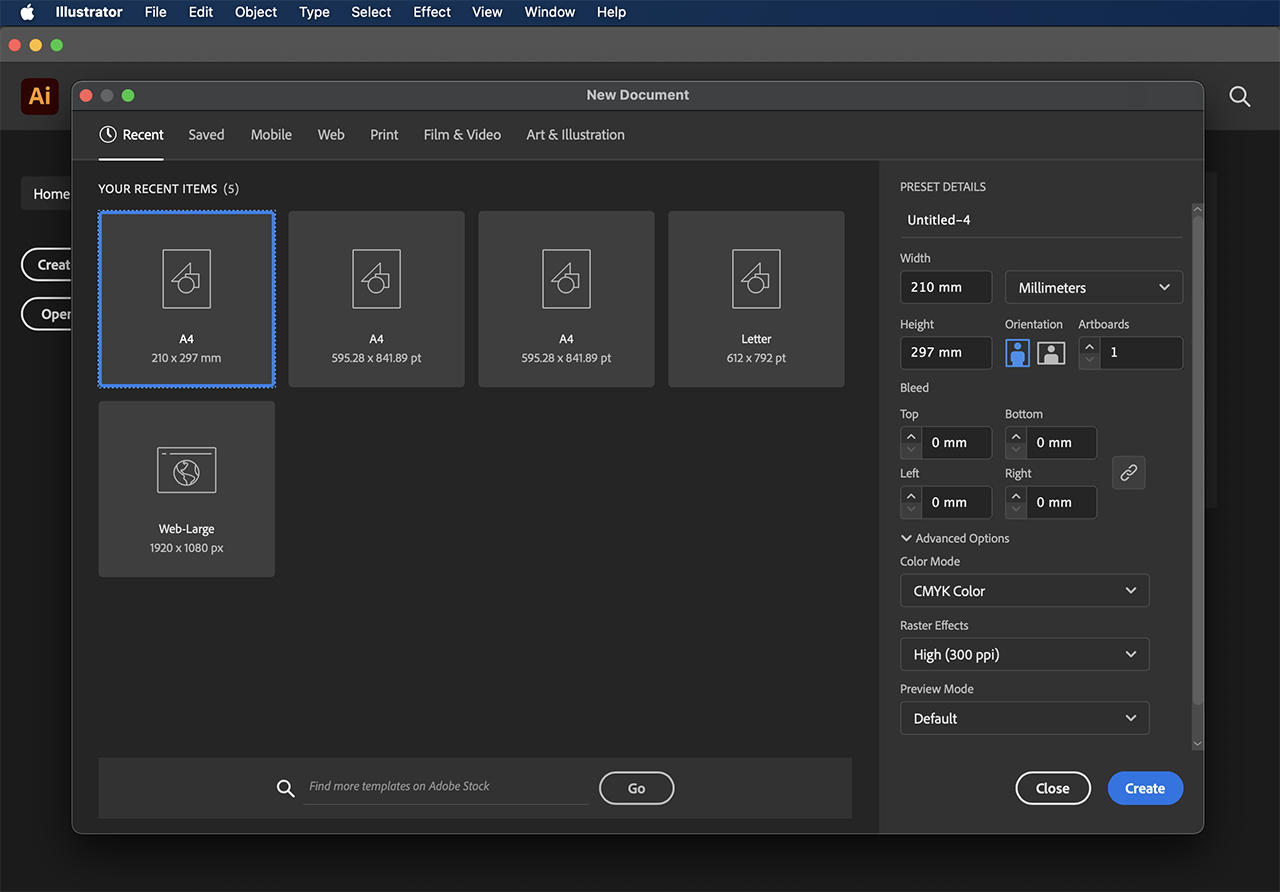Image resolution: width=1280 pixels, height=892 pixels.
Task: Open the Help menu
Action: (611, 12)
